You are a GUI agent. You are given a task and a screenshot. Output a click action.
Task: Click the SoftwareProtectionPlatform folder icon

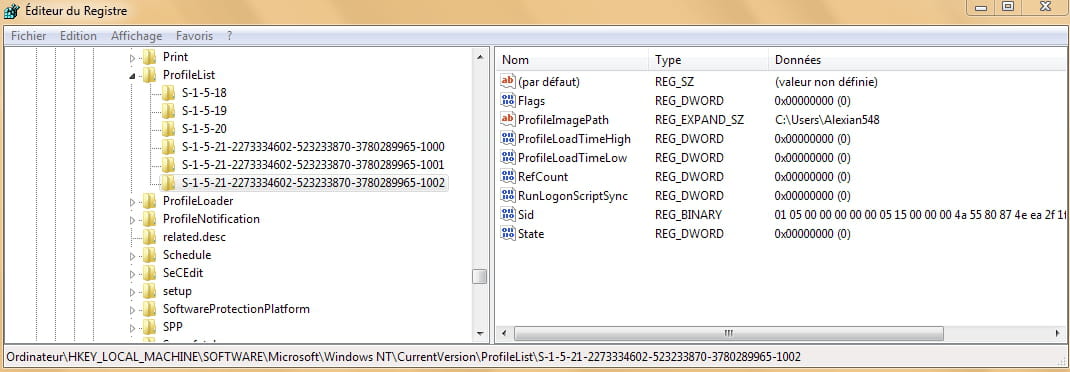pyautogui.click(x=149, y=309)
